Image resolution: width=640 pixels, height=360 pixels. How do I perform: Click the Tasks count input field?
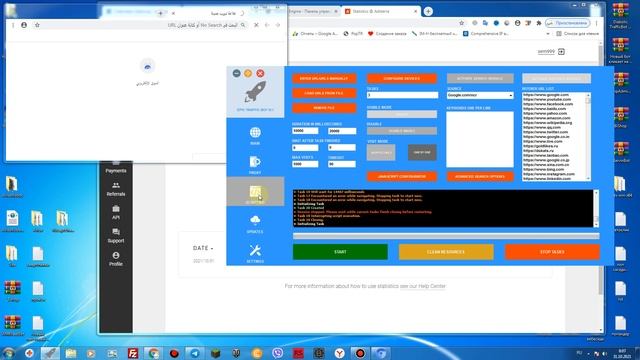[x=402, y=95]
